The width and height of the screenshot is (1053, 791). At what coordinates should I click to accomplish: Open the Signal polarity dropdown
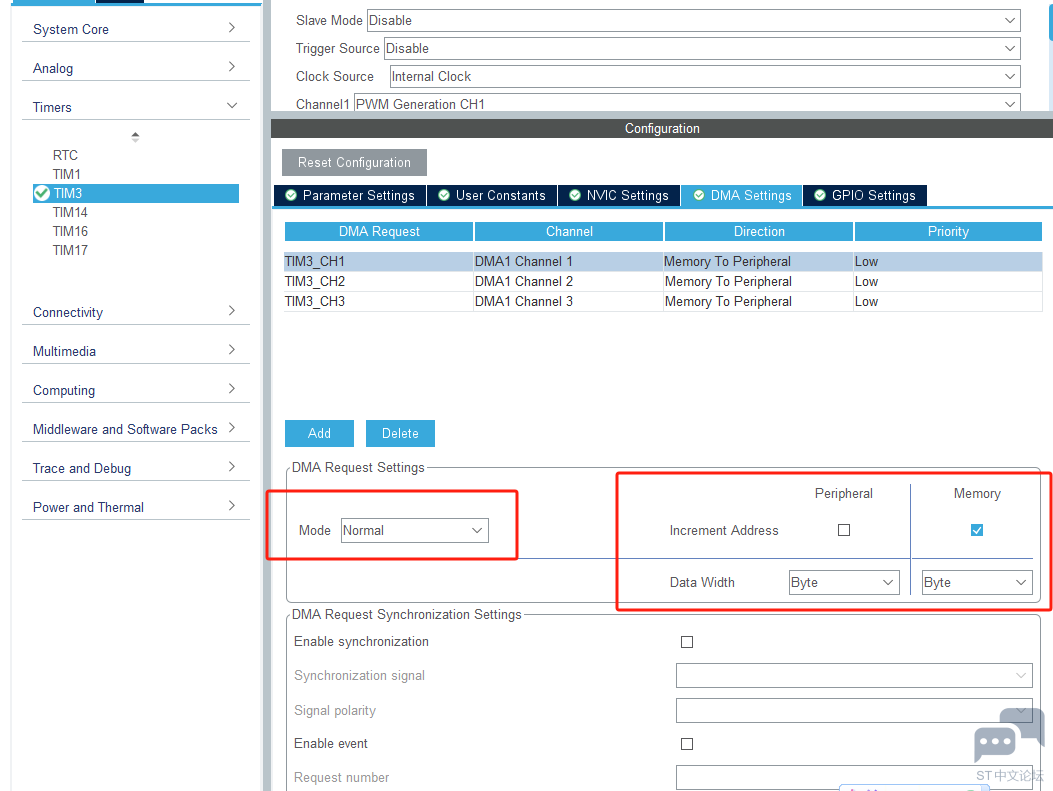coord(854,710)
